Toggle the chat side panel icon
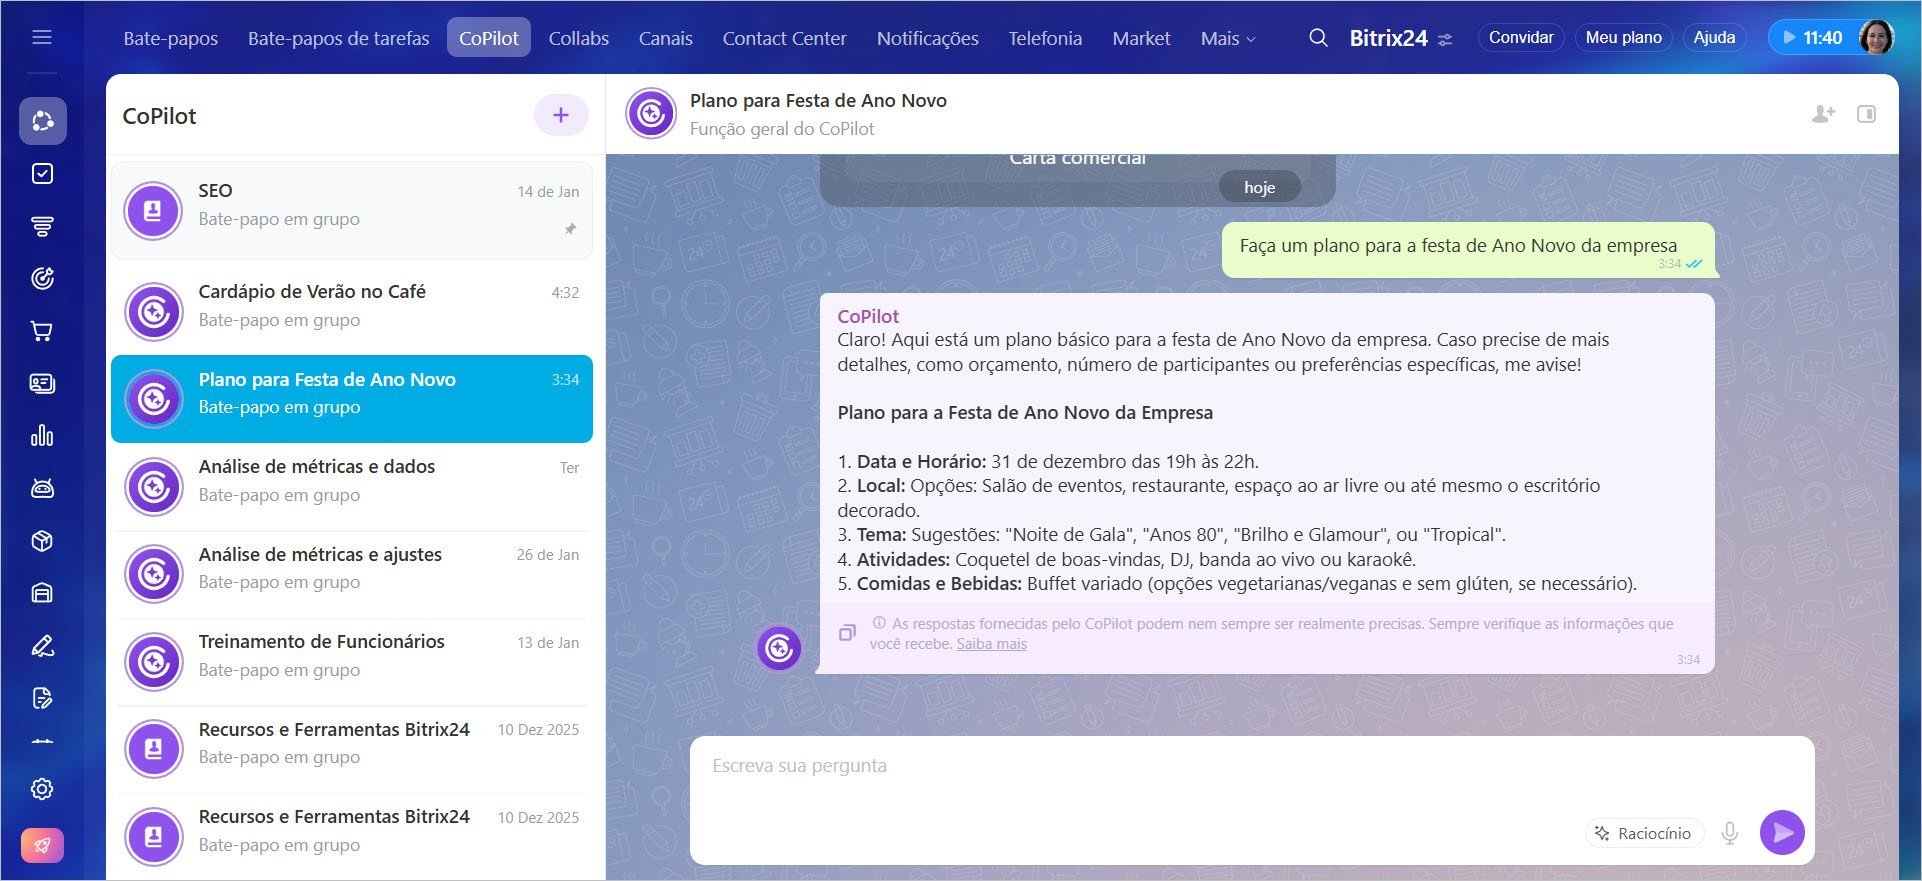This screenshot has height=881, width=1922. click(1866, 114)
